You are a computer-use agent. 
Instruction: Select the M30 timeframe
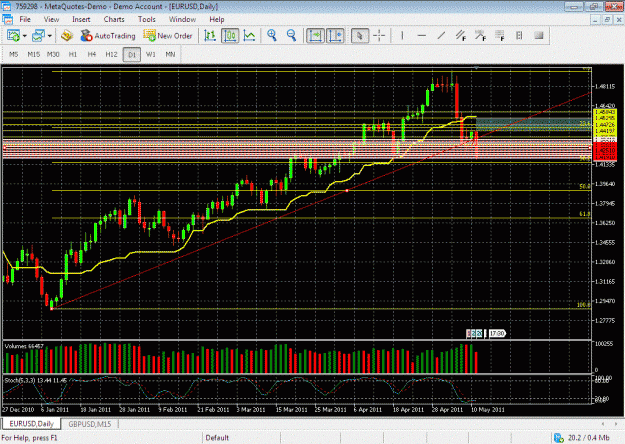[x=53, y=54]
